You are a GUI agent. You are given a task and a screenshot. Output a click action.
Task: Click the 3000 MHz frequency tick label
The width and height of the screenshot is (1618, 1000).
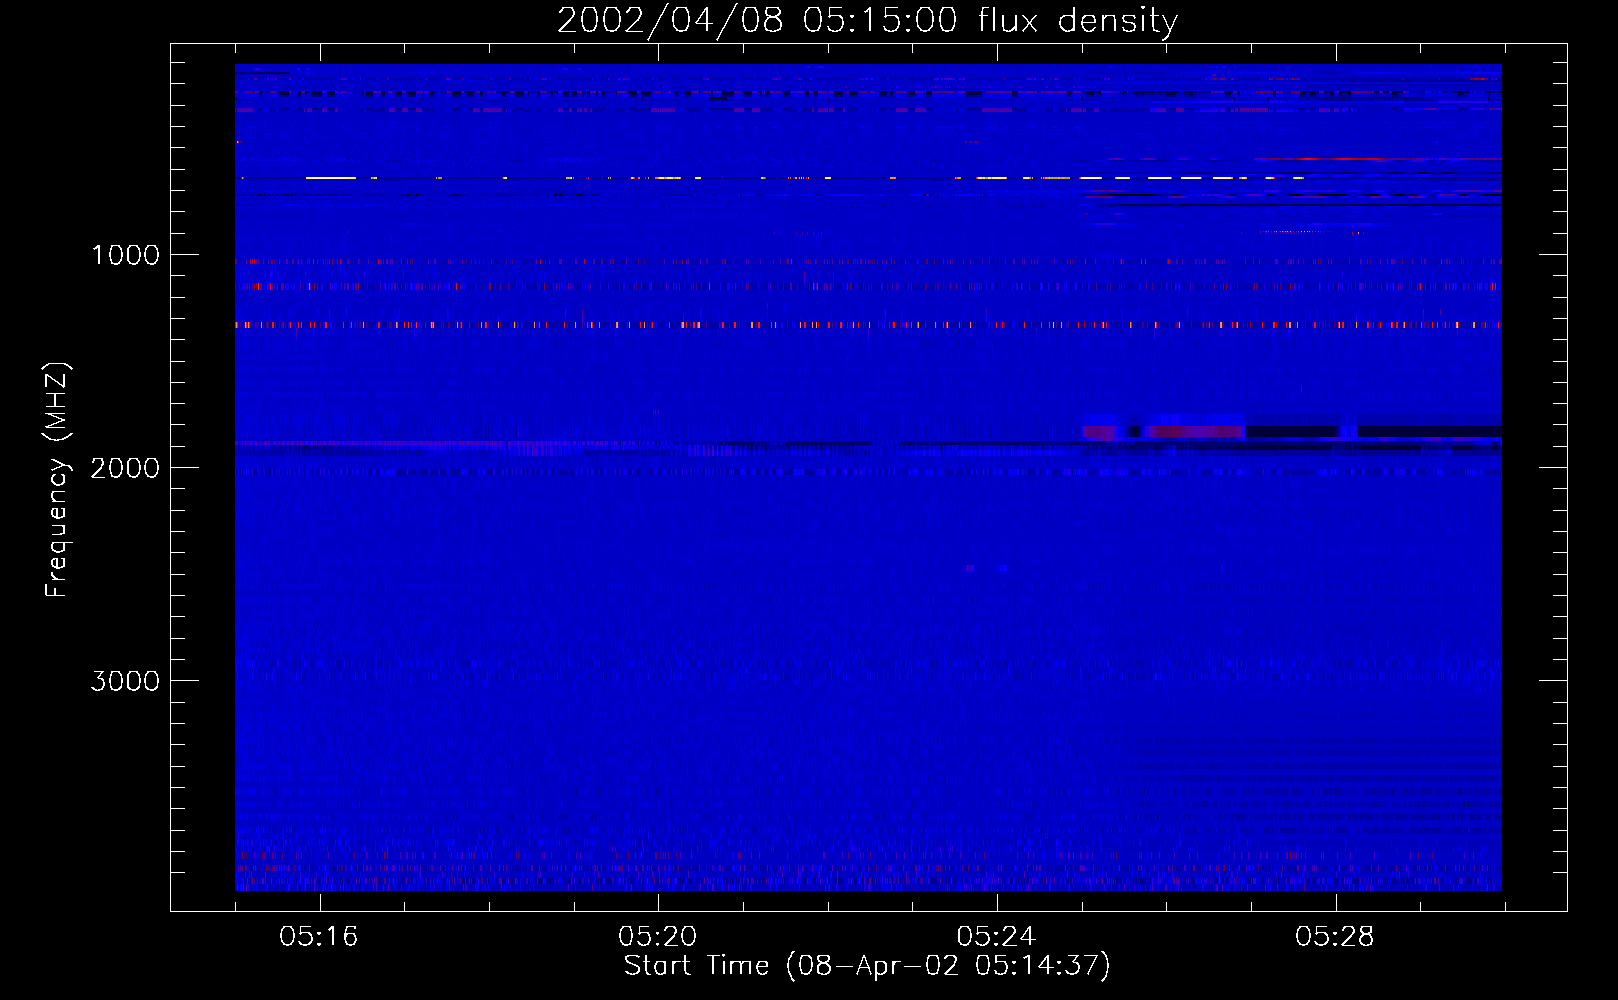tap(125, 681)
